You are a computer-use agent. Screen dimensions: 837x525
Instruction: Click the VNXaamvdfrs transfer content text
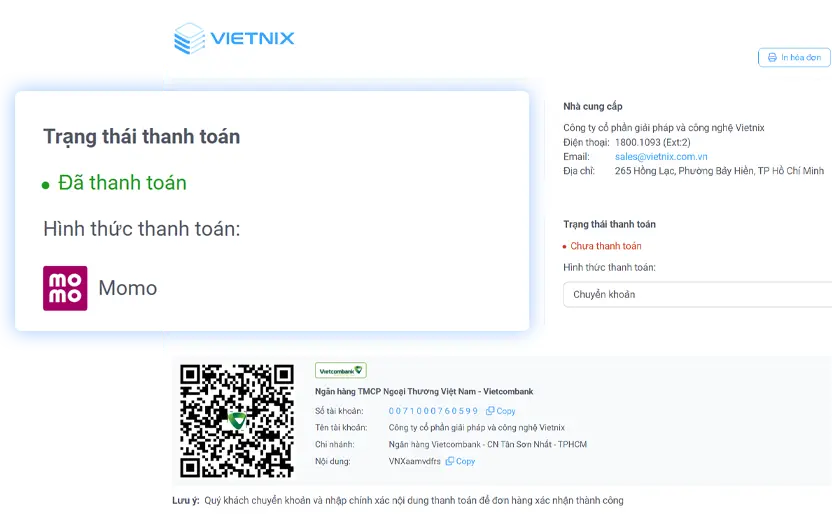[415, 461]
